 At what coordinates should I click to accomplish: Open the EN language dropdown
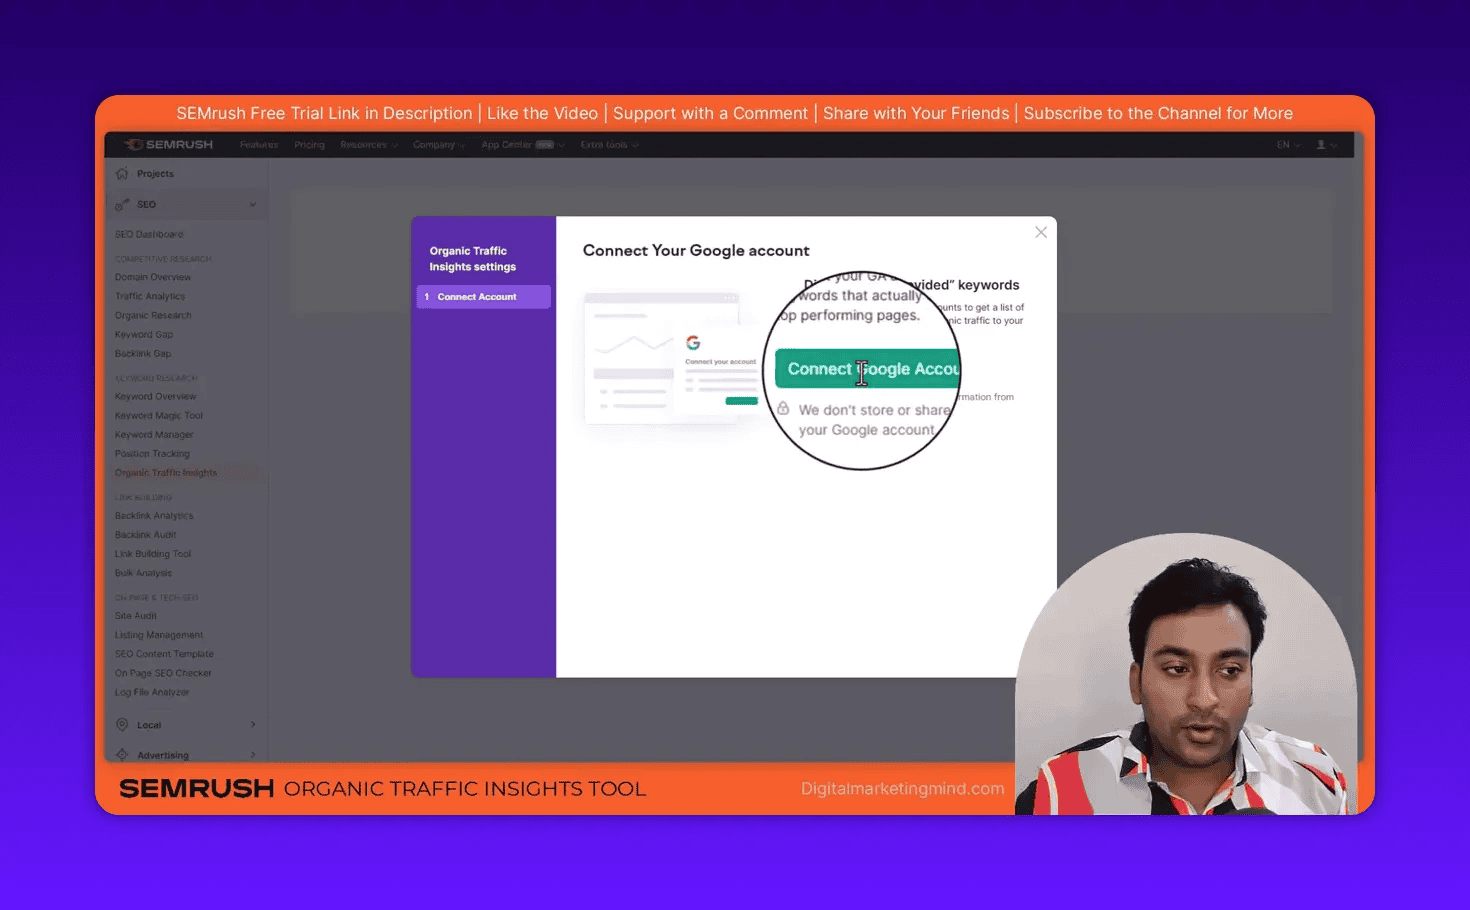pyautogui.click(x=1287, y=144)
